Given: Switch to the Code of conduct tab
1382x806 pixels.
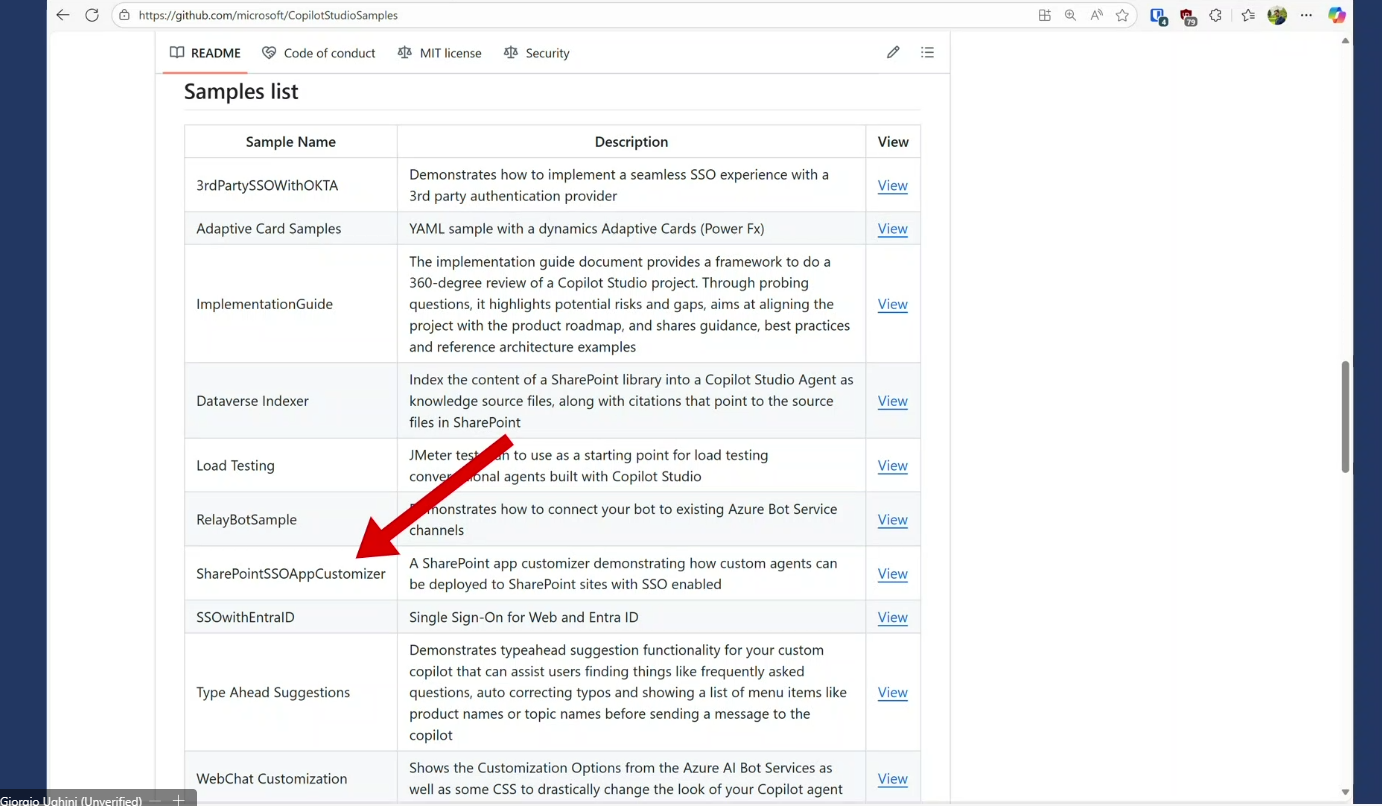Looking at the screenshot, I should (x=319, y=53).
